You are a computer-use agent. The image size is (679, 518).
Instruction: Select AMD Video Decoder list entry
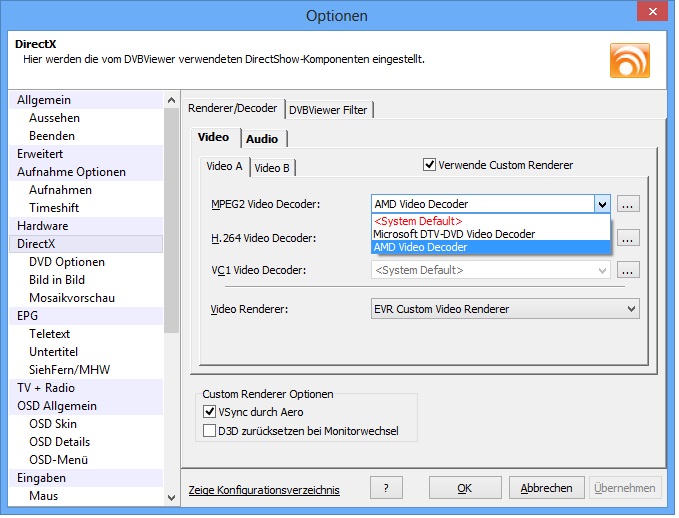click(493, 248)
